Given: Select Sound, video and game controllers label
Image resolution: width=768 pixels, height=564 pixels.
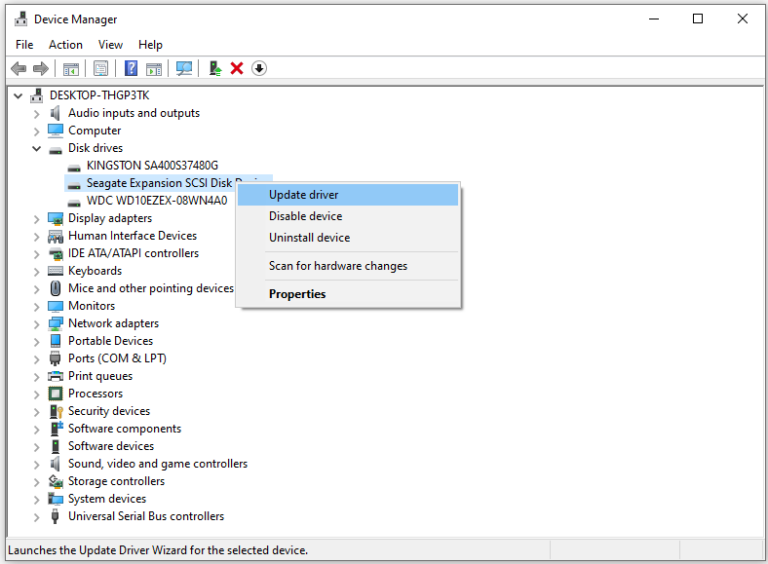Looking at the screenshot, I should [158, 464].
